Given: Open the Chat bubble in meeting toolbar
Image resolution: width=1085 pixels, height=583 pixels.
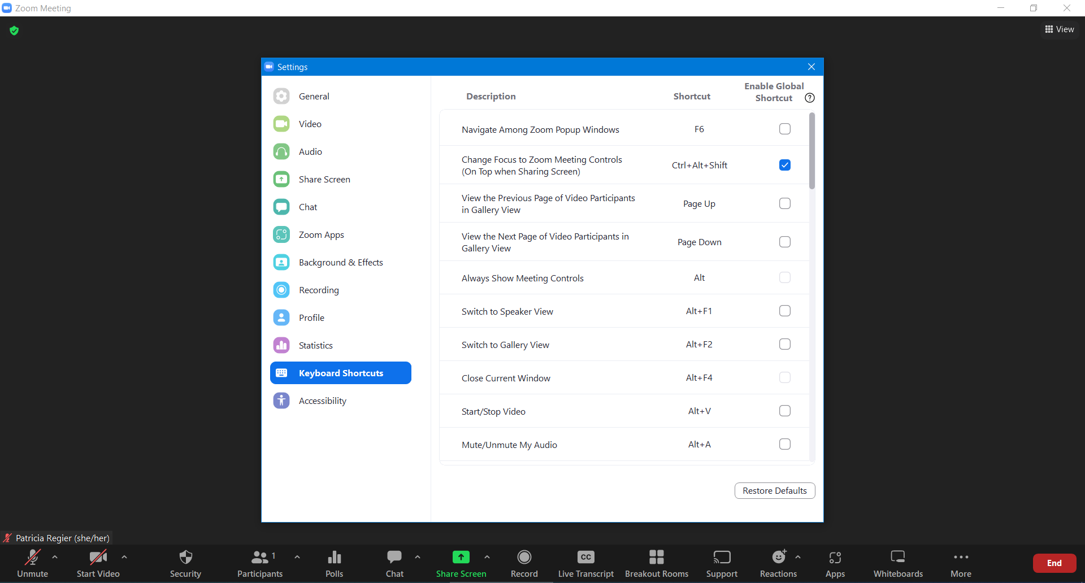Looking at the screenshot, I should (x=394, y=557).
